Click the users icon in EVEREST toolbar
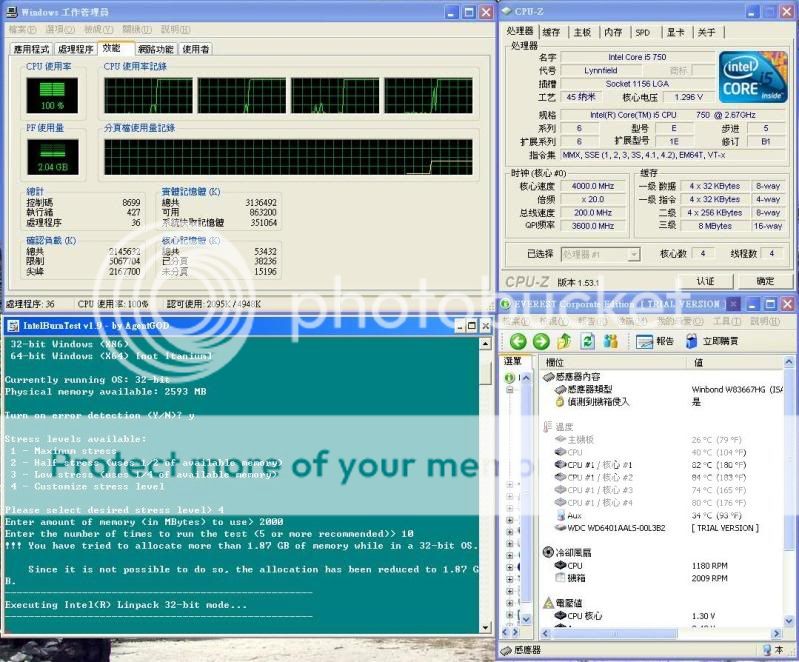799x662 pixels. point(611,341)
